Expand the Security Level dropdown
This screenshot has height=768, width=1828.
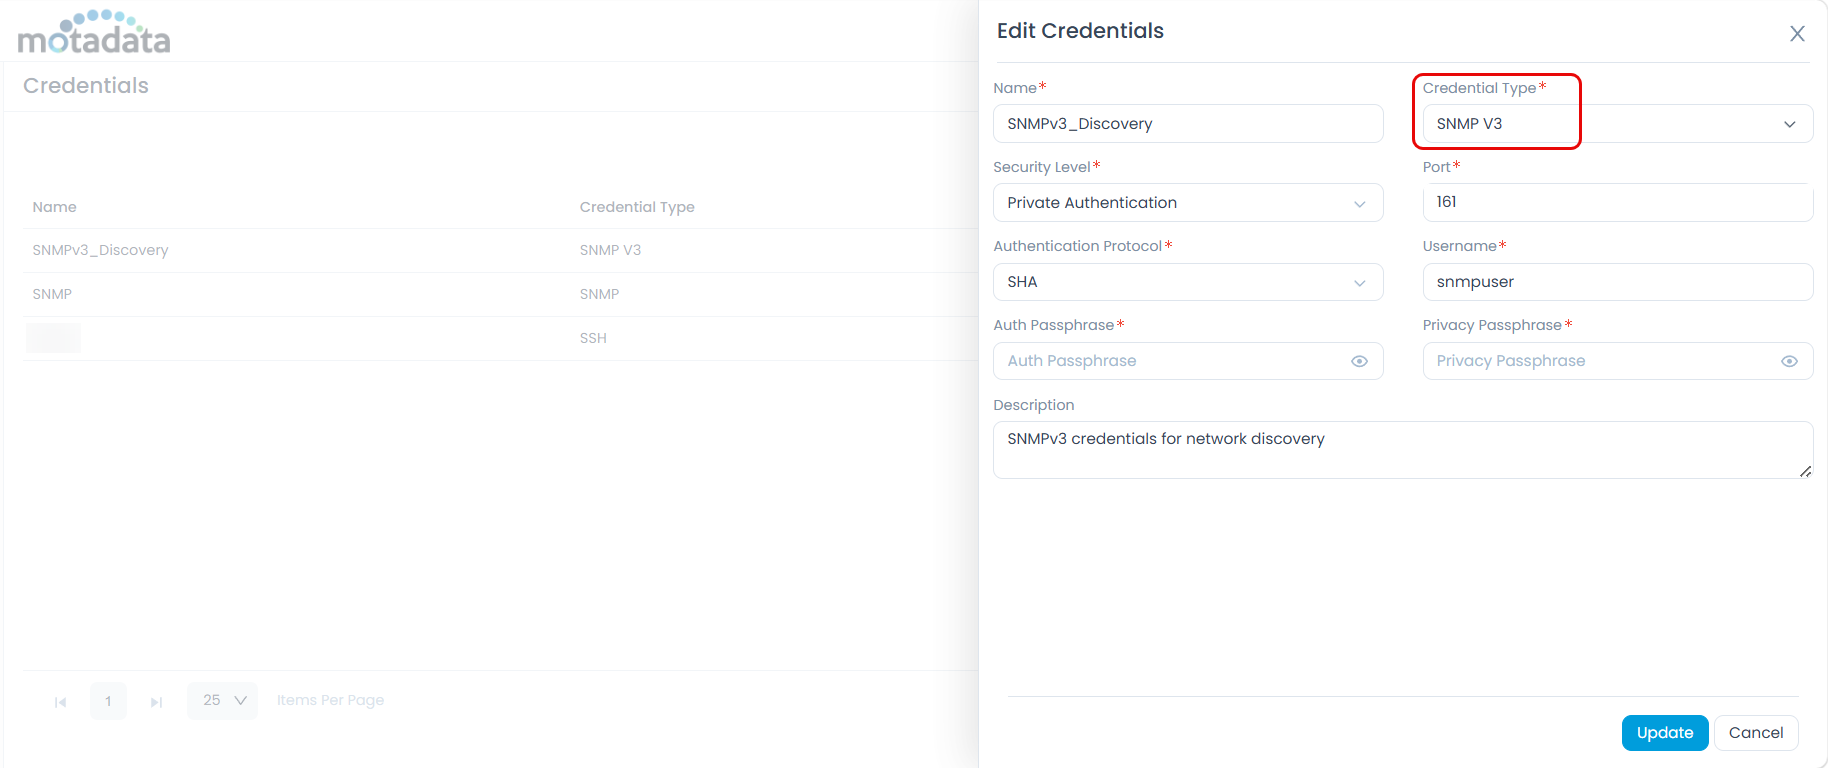click(1187, 203)
